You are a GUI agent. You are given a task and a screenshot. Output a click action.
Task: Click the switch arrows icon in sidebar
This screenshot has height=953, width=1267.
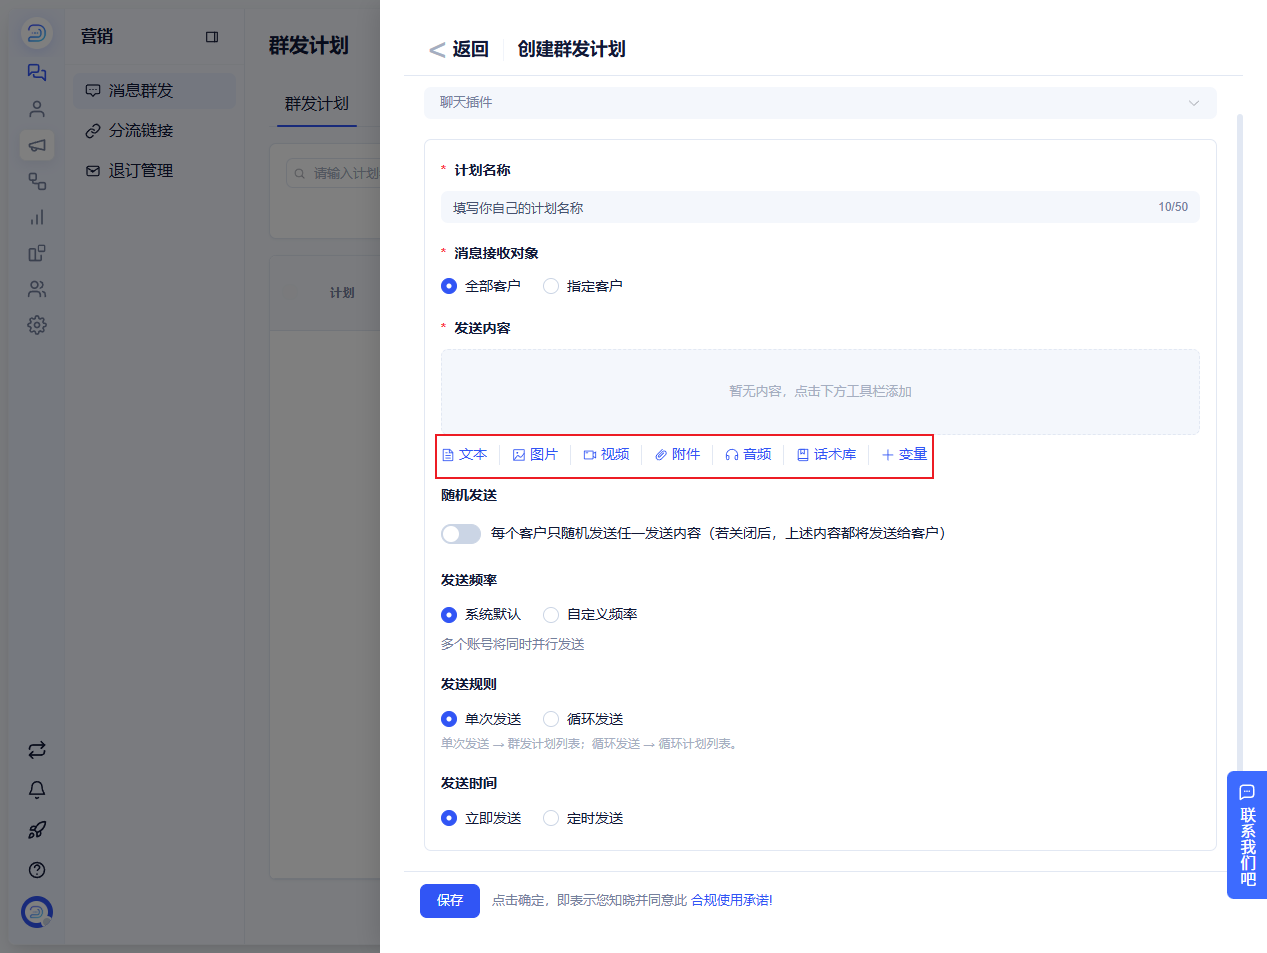click(x=37, y=750)
